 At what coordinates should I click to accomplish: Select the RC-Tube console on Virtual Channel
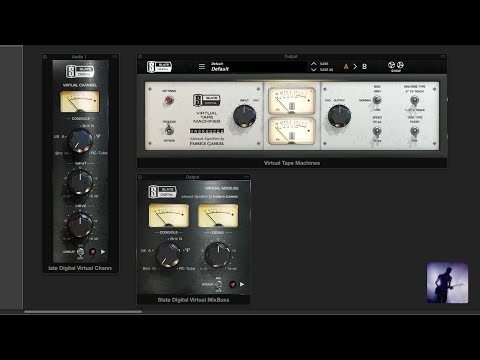99,153
